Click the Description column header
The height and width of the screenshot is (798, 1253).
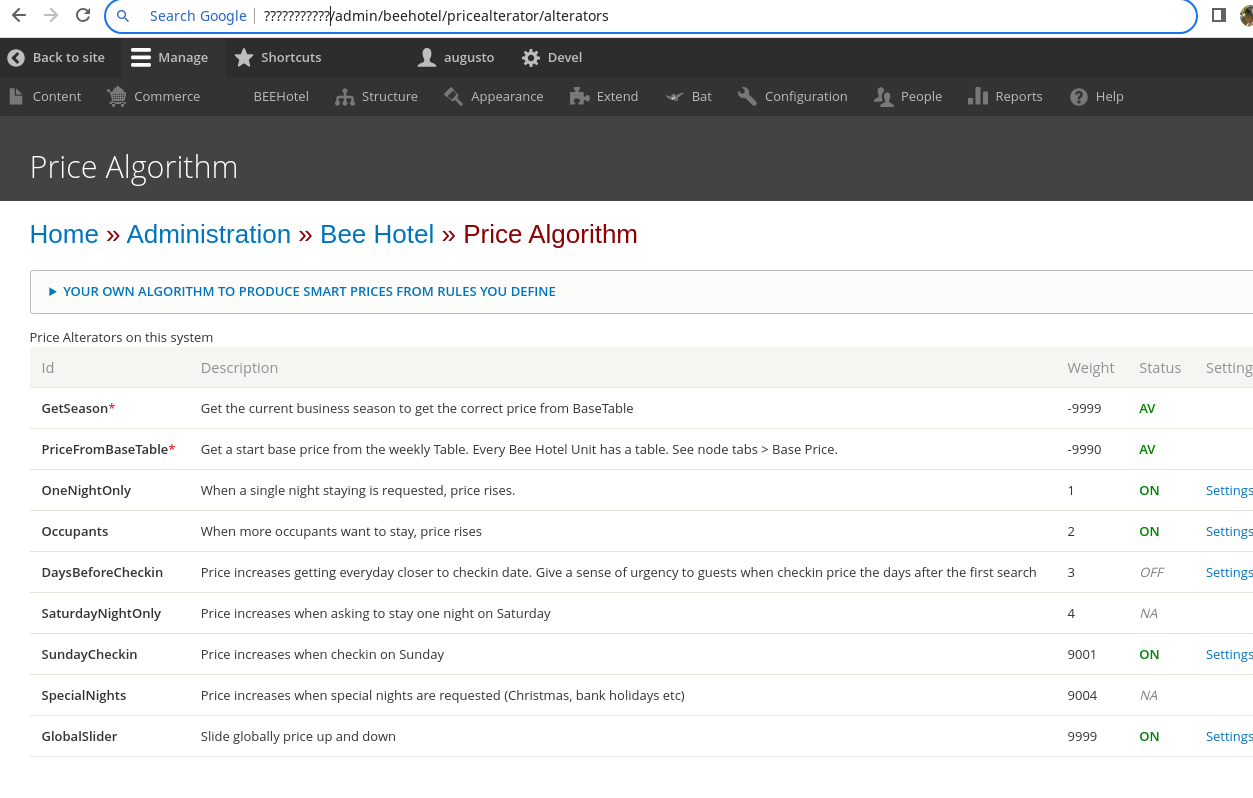(239, 368)
